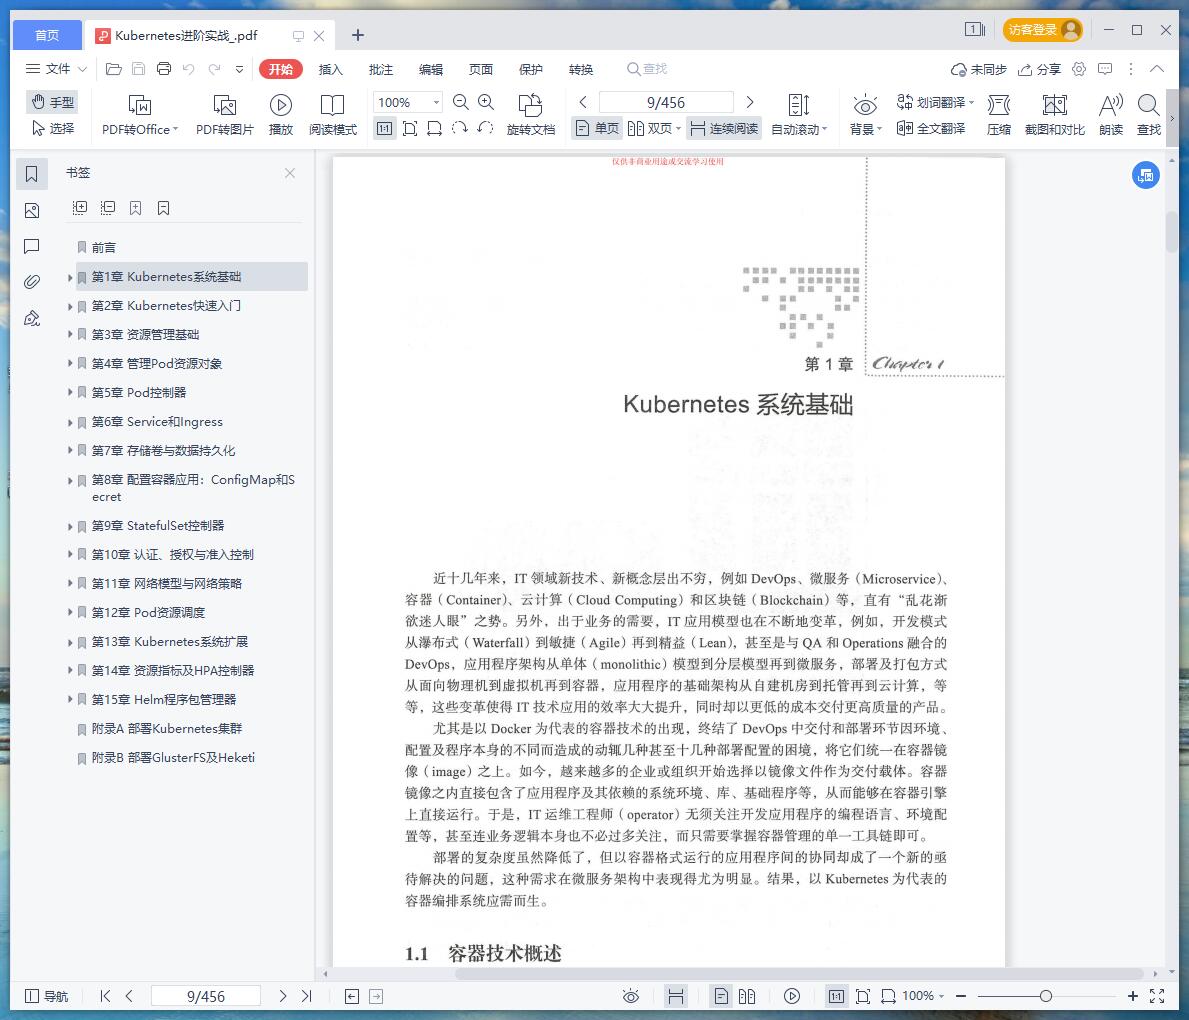Open bookmark 附录A 部署Kubernetes集群

point(167,729)
